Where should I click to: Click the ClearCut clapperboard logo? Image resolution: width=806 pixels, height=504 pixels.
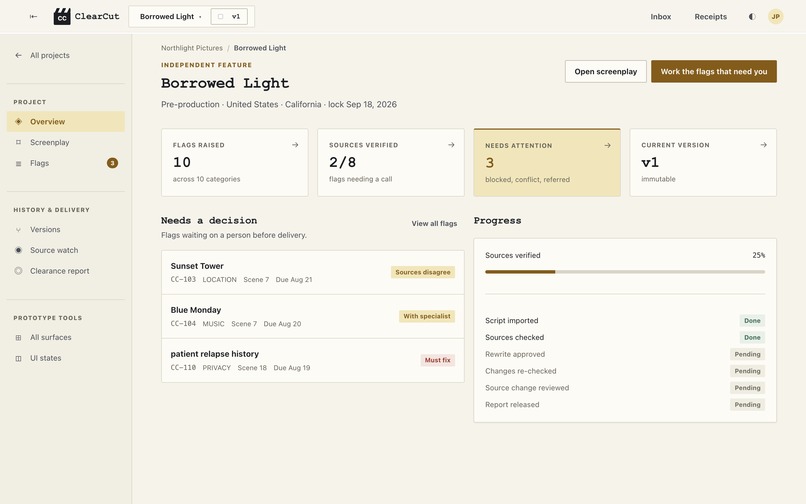62,16
